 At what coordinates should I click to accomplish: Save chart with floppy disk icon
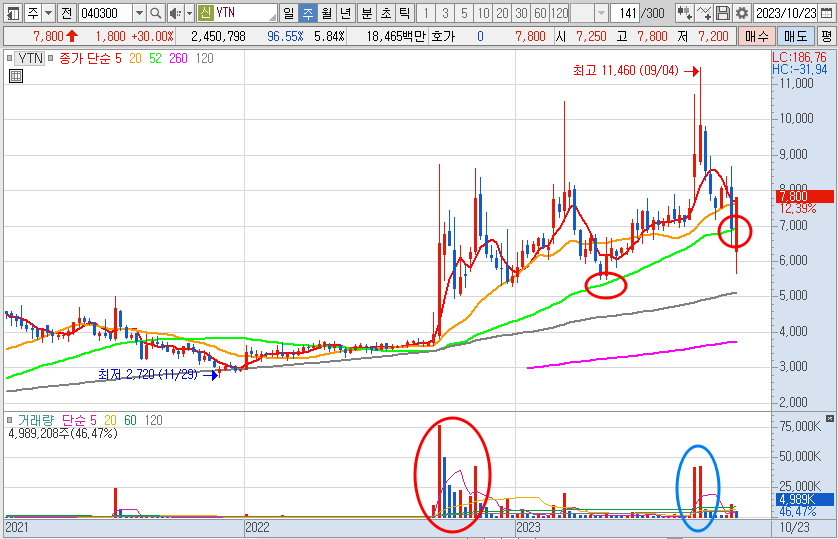coord(722,12)
